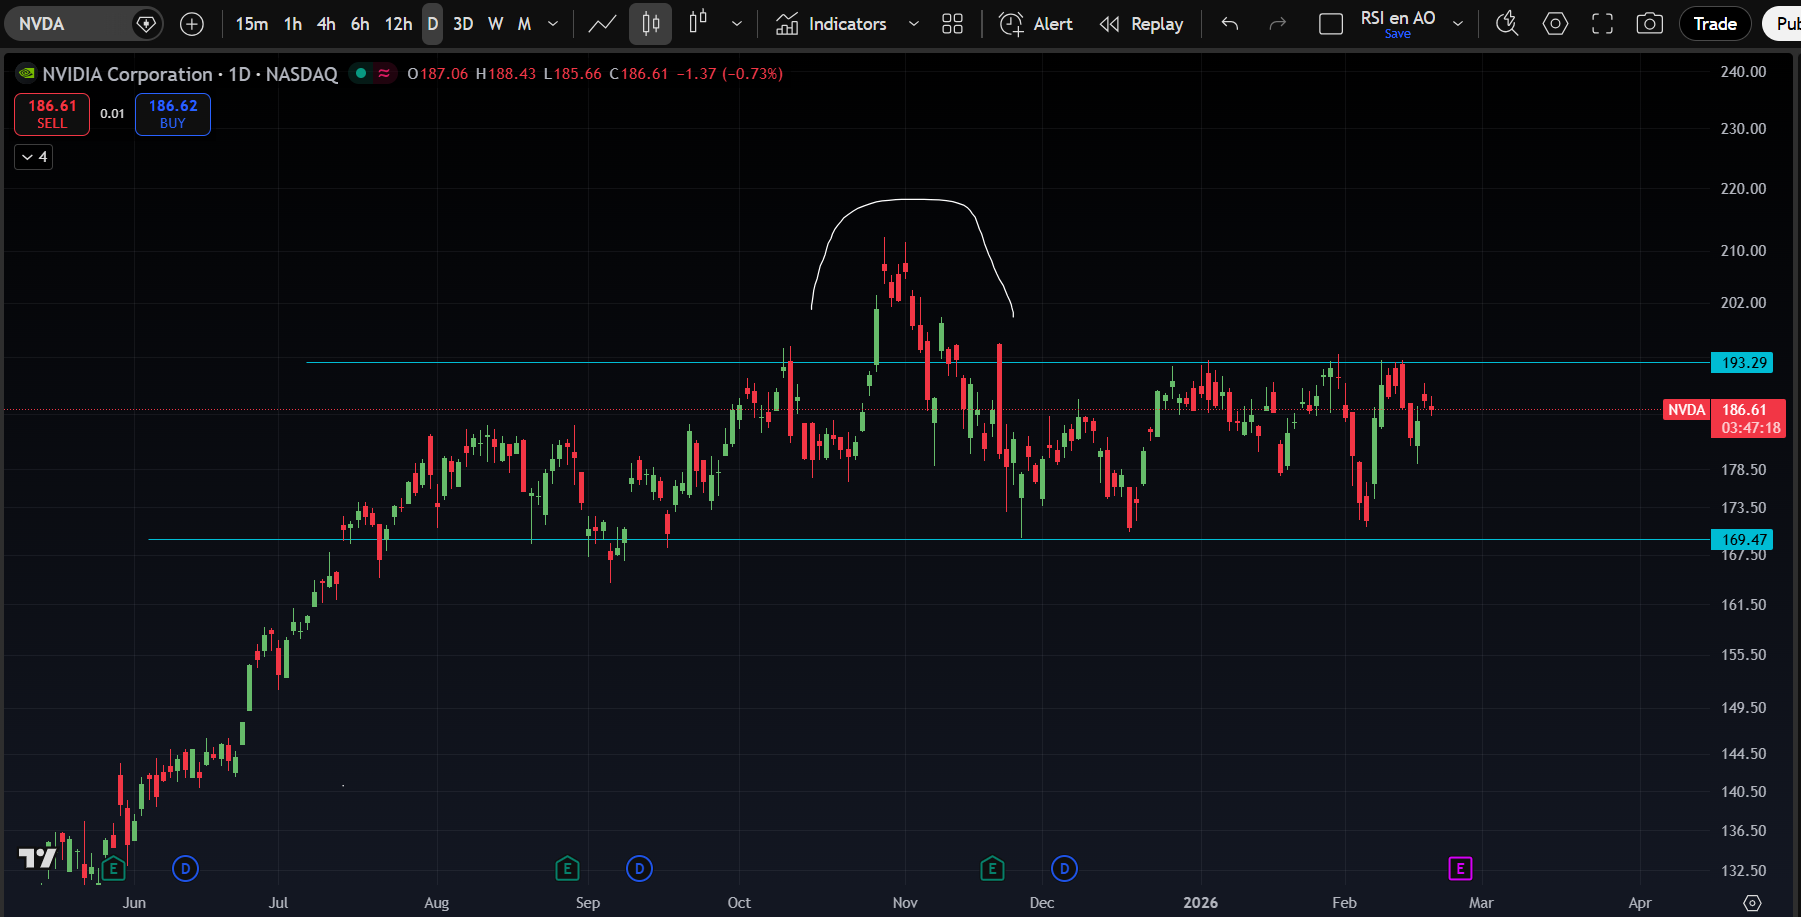Take a chart snapshot with camera icon
This screenshot has height=917, width=1801.
[1649, 24]
